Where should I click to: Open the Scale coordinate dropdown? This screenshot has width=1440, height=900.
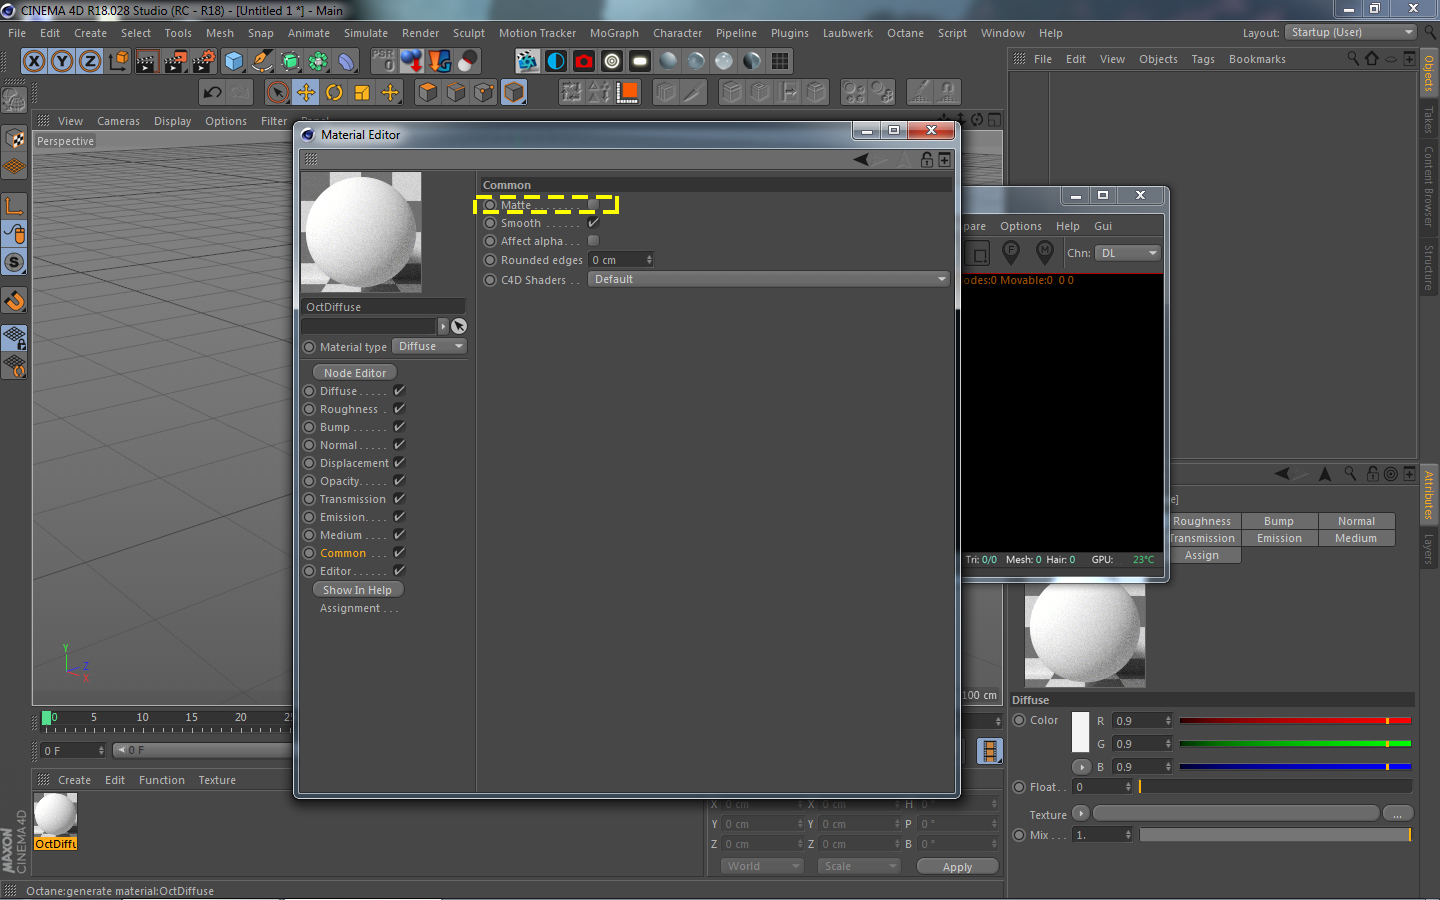[859, 867]
